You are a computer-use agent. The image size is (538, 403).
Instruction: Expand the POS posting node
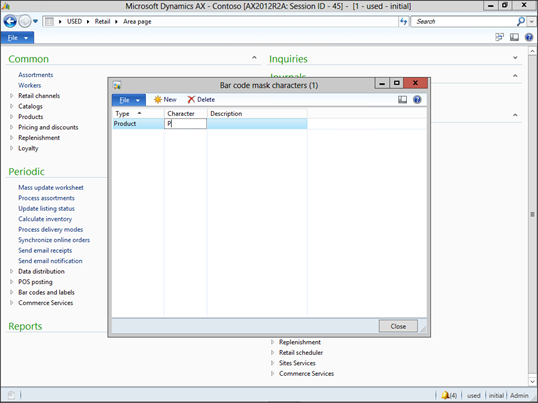12,282
